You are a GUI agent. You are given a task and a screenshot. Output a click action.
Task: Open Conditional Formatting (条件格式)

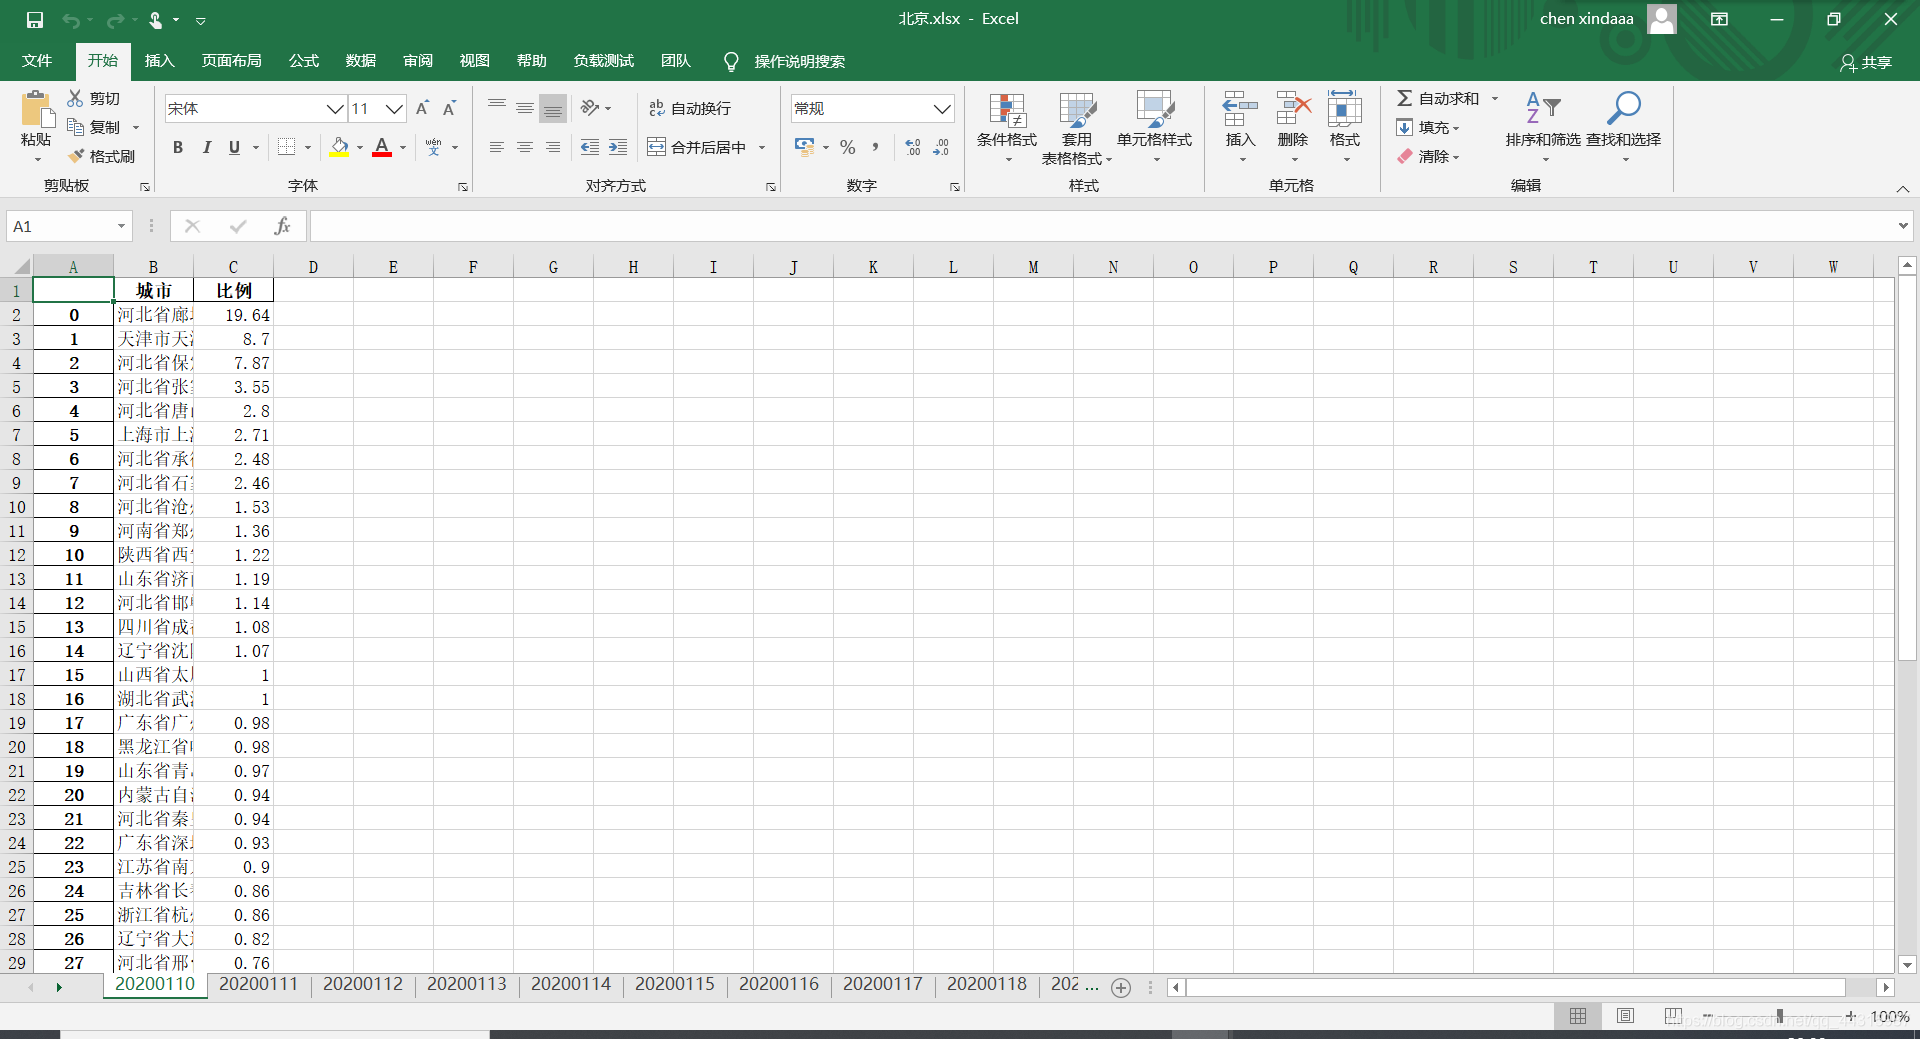click(x=1007, y=128)
